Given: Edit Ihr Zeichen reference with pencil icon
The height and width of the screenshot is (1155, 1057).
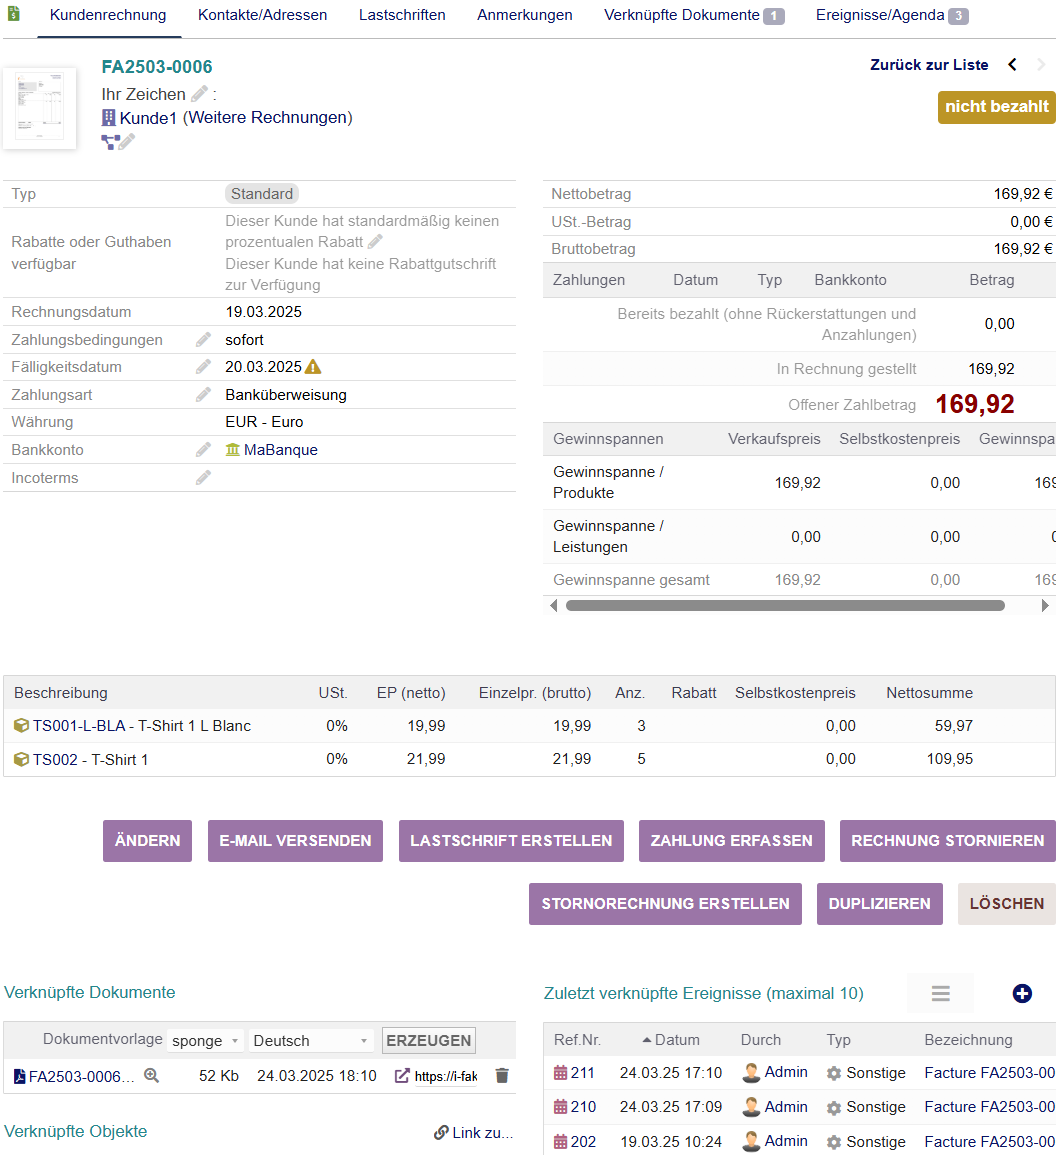Looking at the screenshot, I should pyautogui.click(x=200, y=94).
